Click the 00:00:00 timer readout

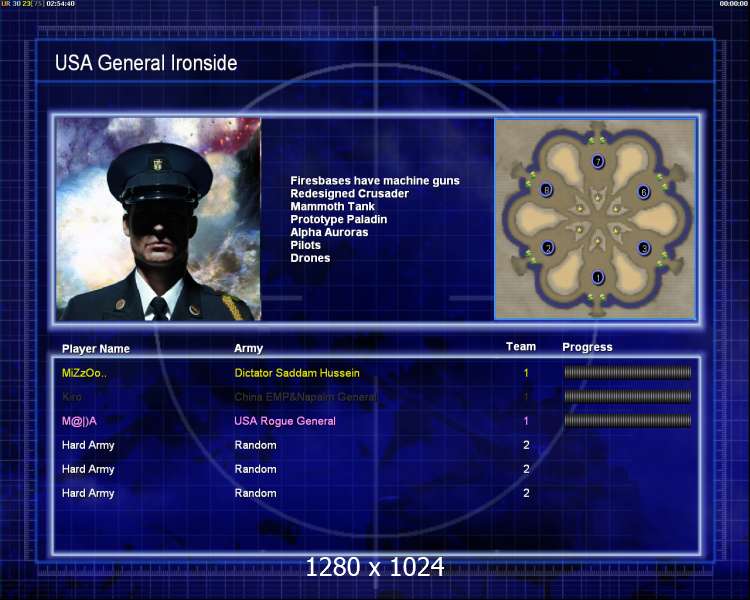pyautogui.click(x=733, y=4)
